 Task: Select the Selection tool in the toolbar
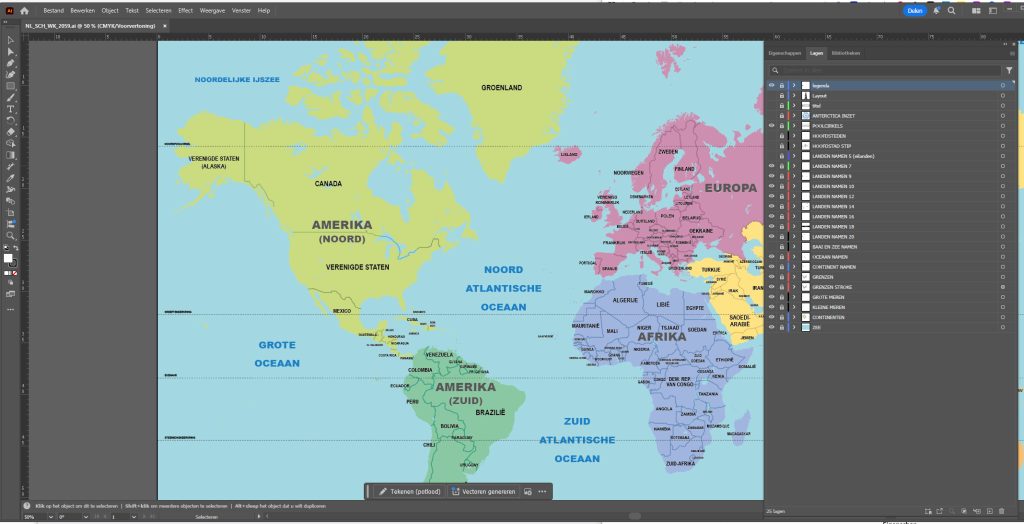(10, 41)
